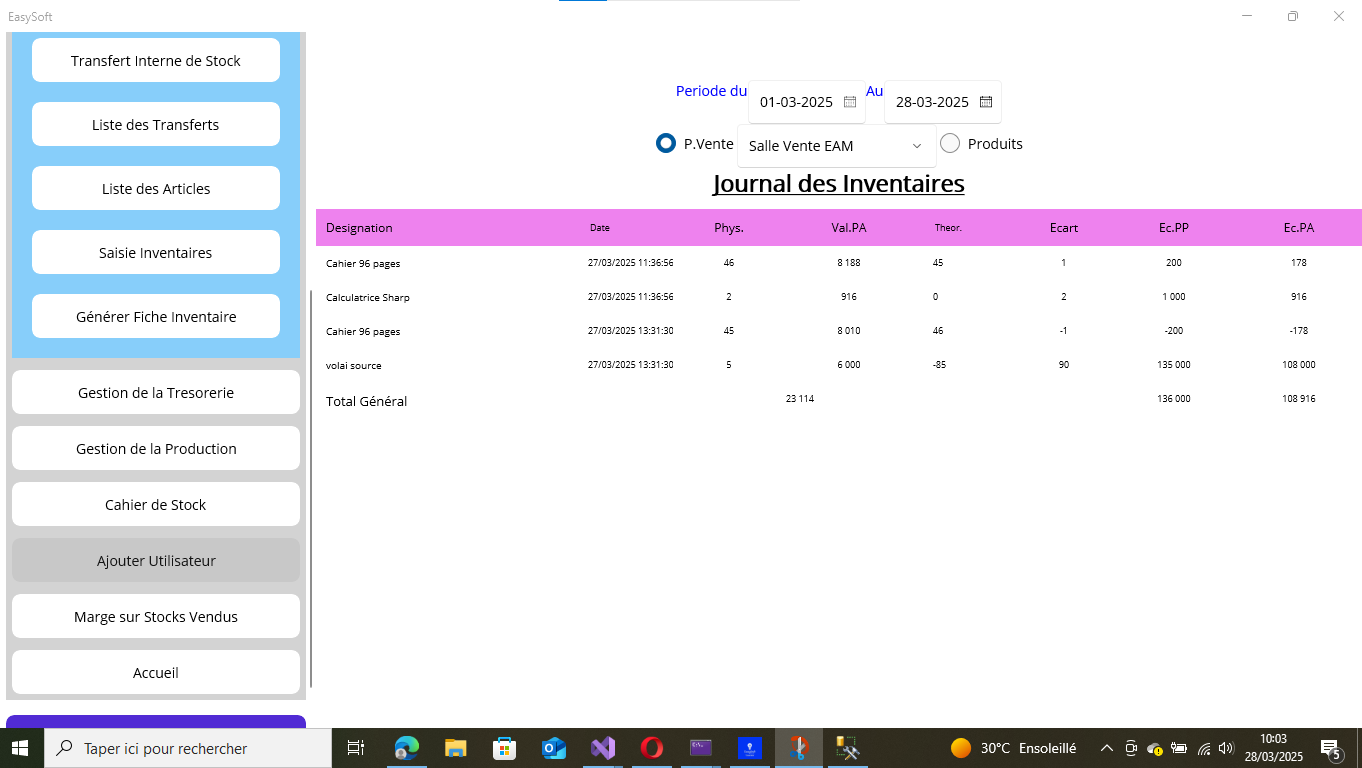Screen dimensions: 1362x768
Task: Open the Gestion de la Production menu
Action: [156, 449]
